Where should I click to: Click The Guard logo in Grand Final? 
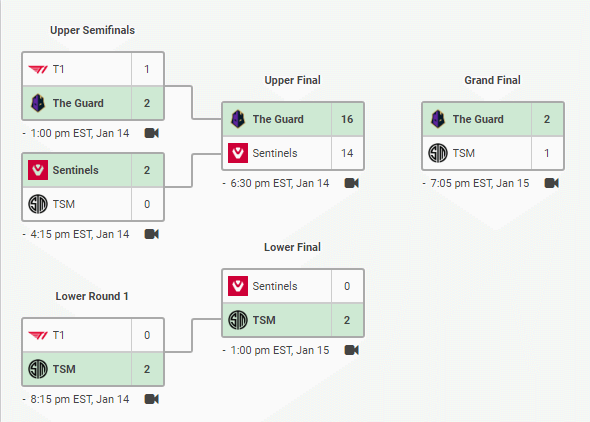438,119
